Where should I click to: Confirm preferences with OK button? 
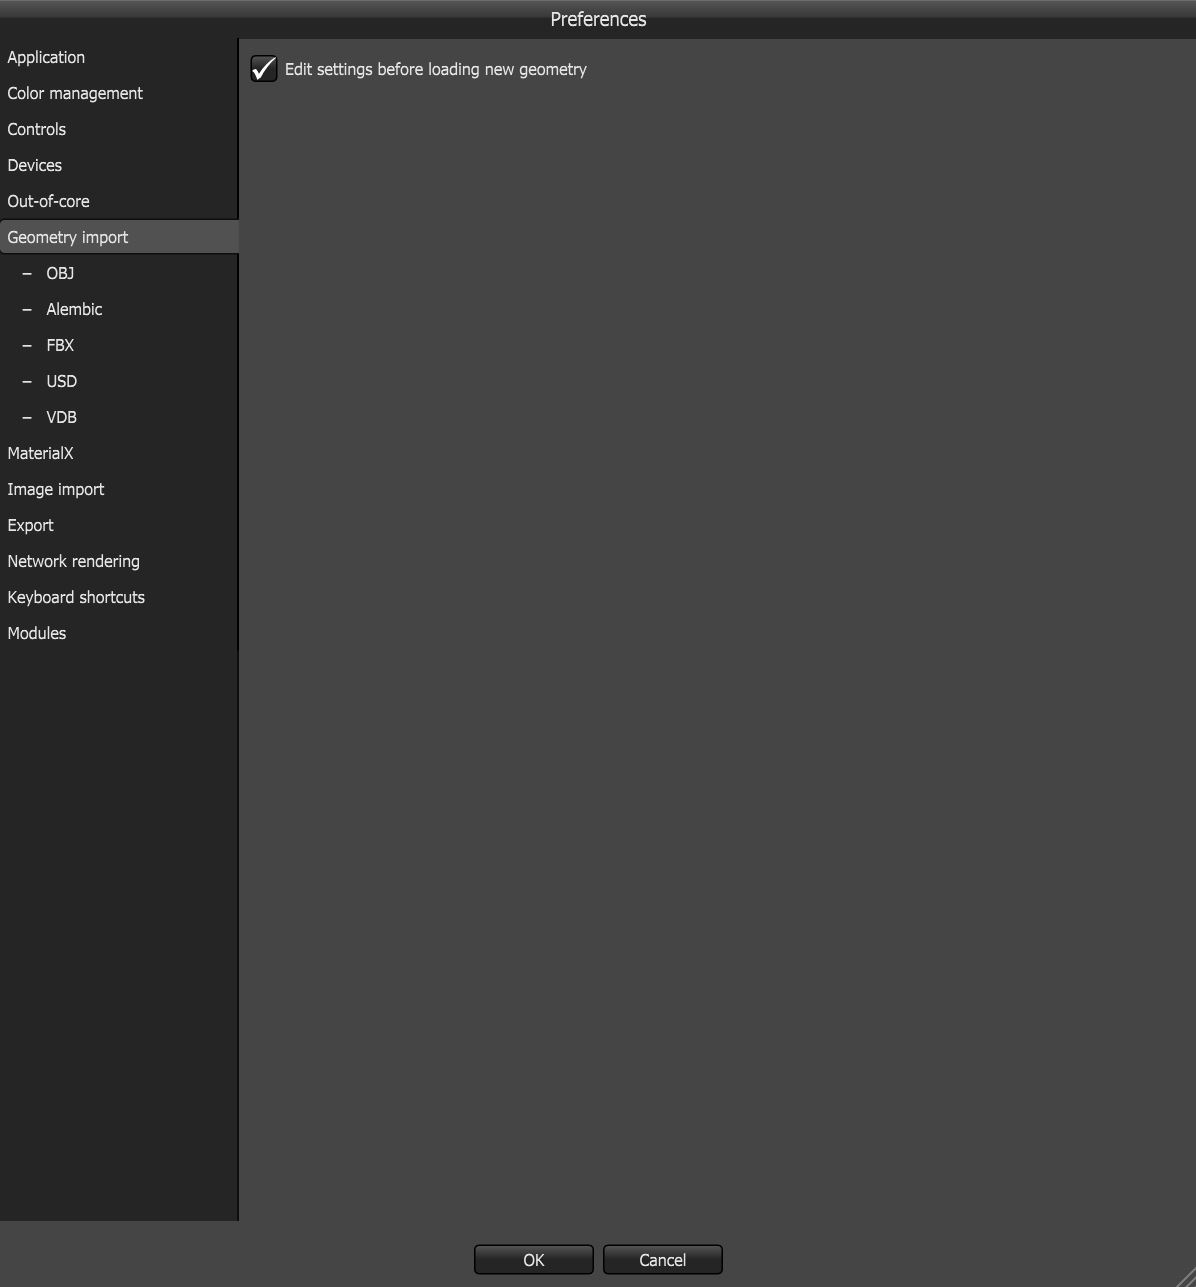coord(534,1260)
